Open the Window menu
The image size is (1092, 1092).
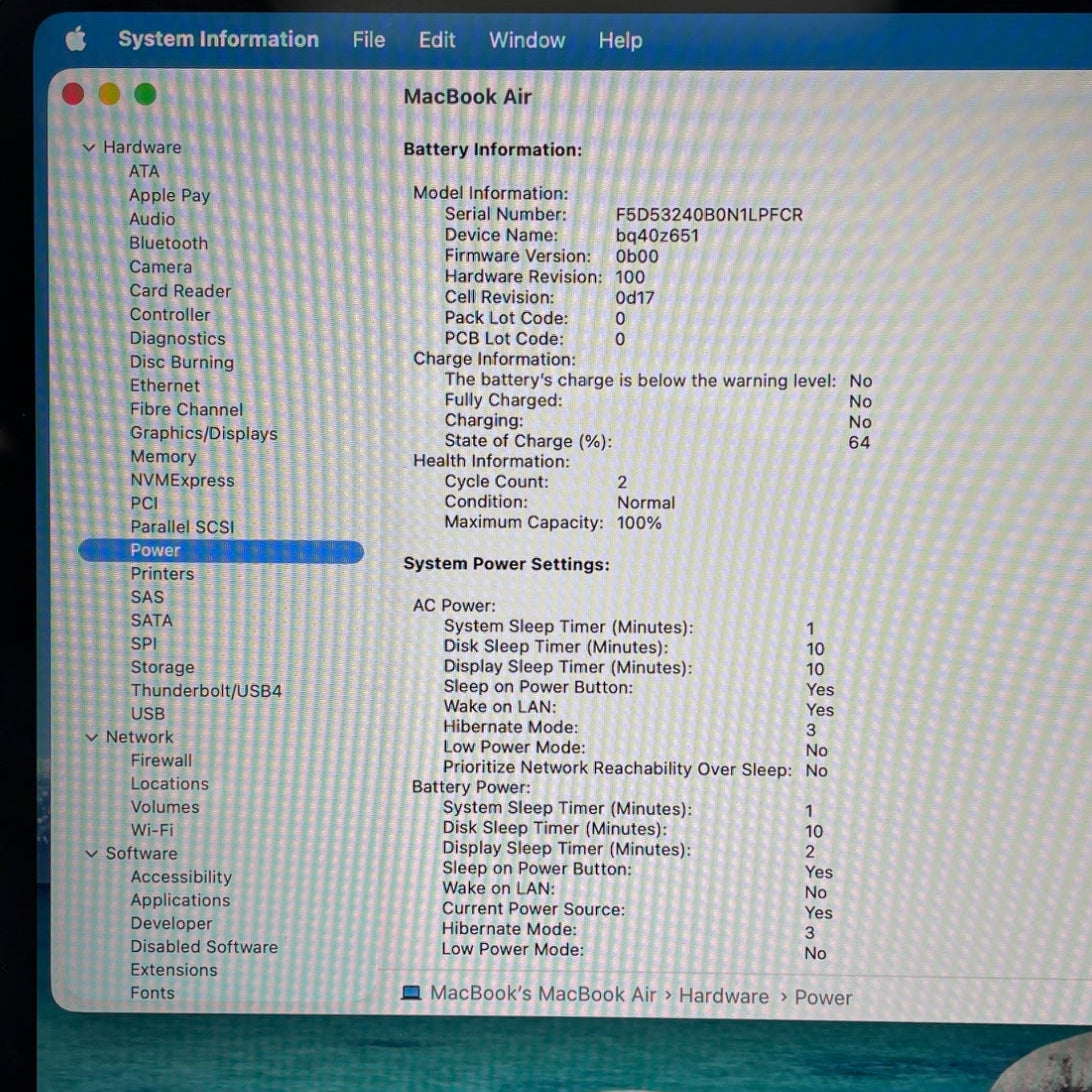point(526,40)
